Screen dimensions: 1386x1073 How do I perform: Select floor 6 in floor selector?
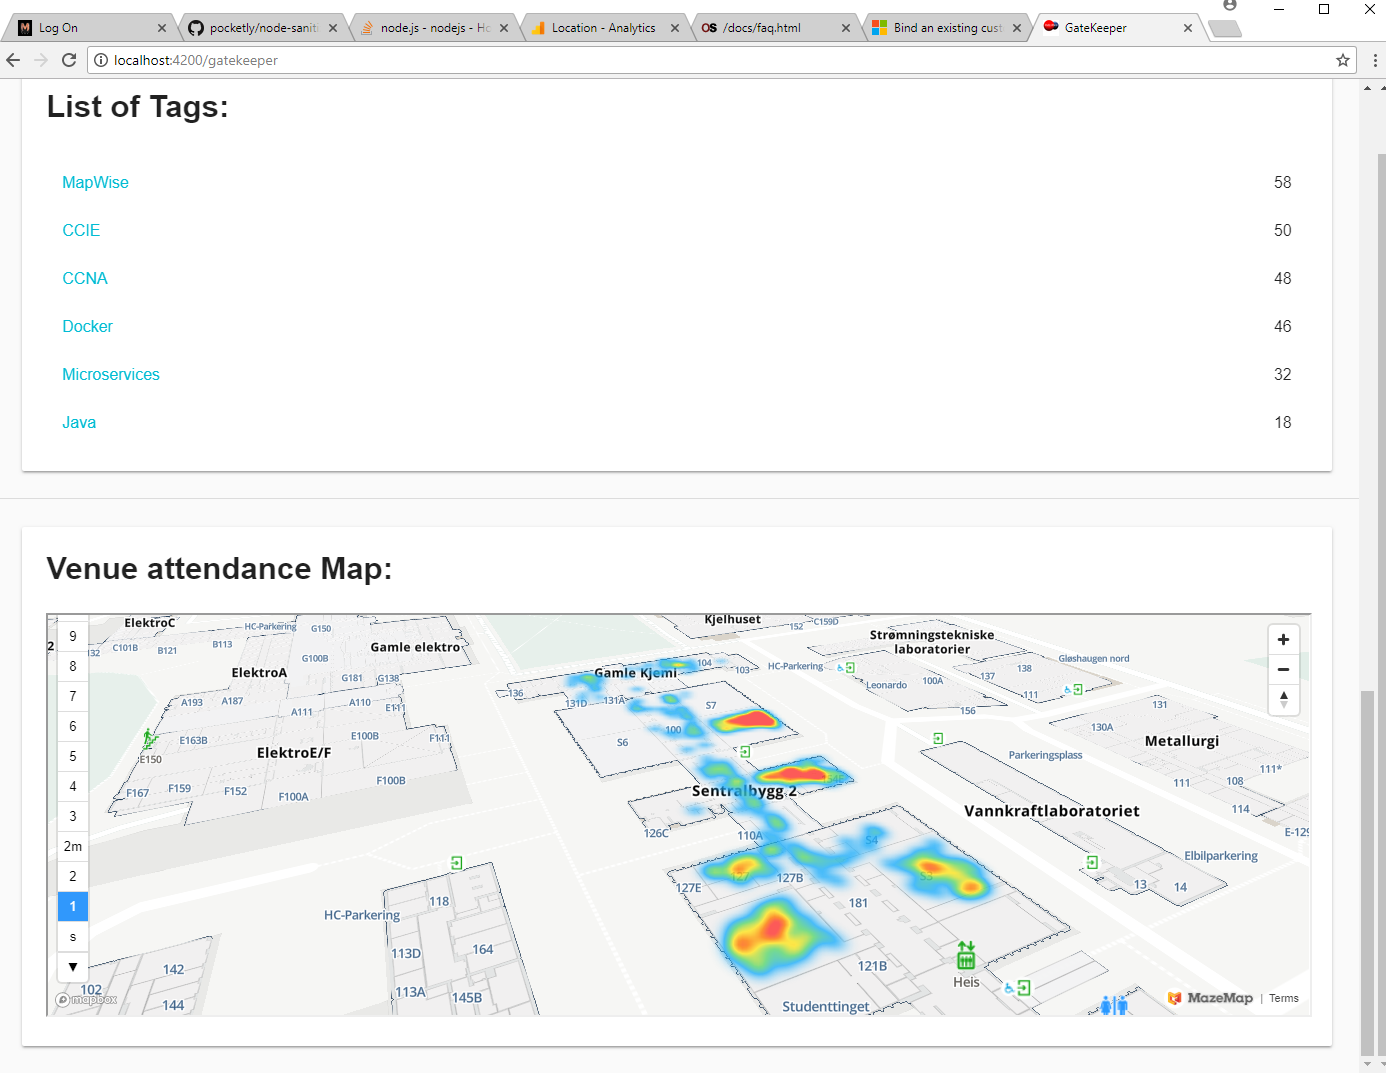tap(73, 726)
